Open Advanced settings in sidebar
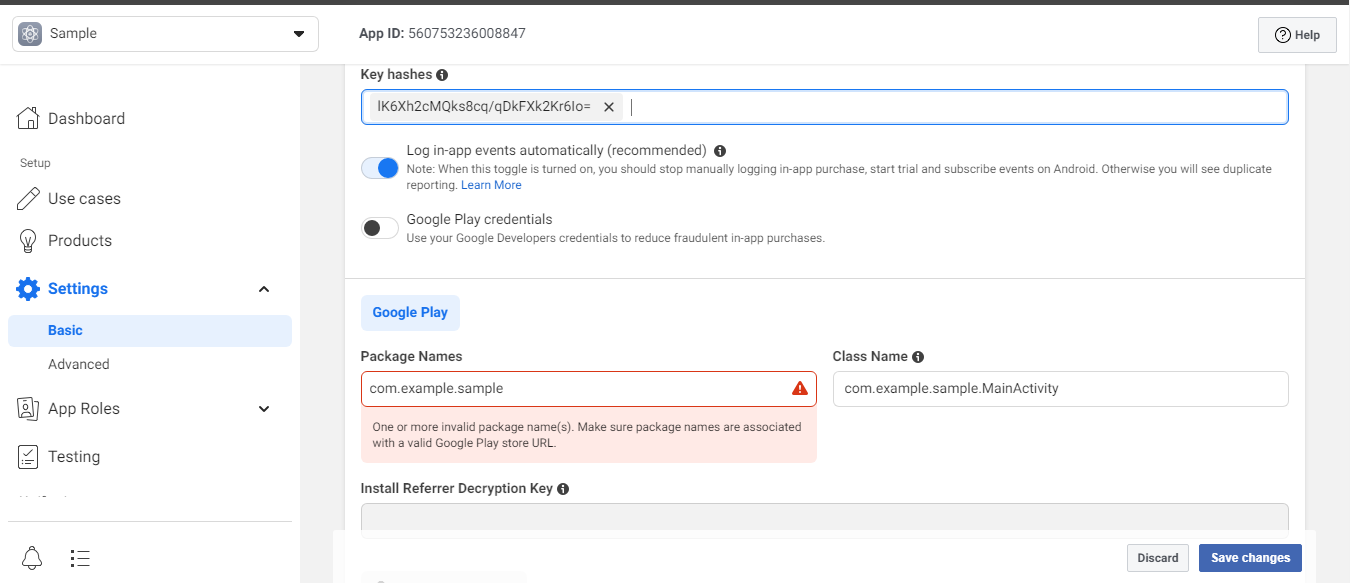This screenshot has width=1350, height=583. tap(79, 364)
